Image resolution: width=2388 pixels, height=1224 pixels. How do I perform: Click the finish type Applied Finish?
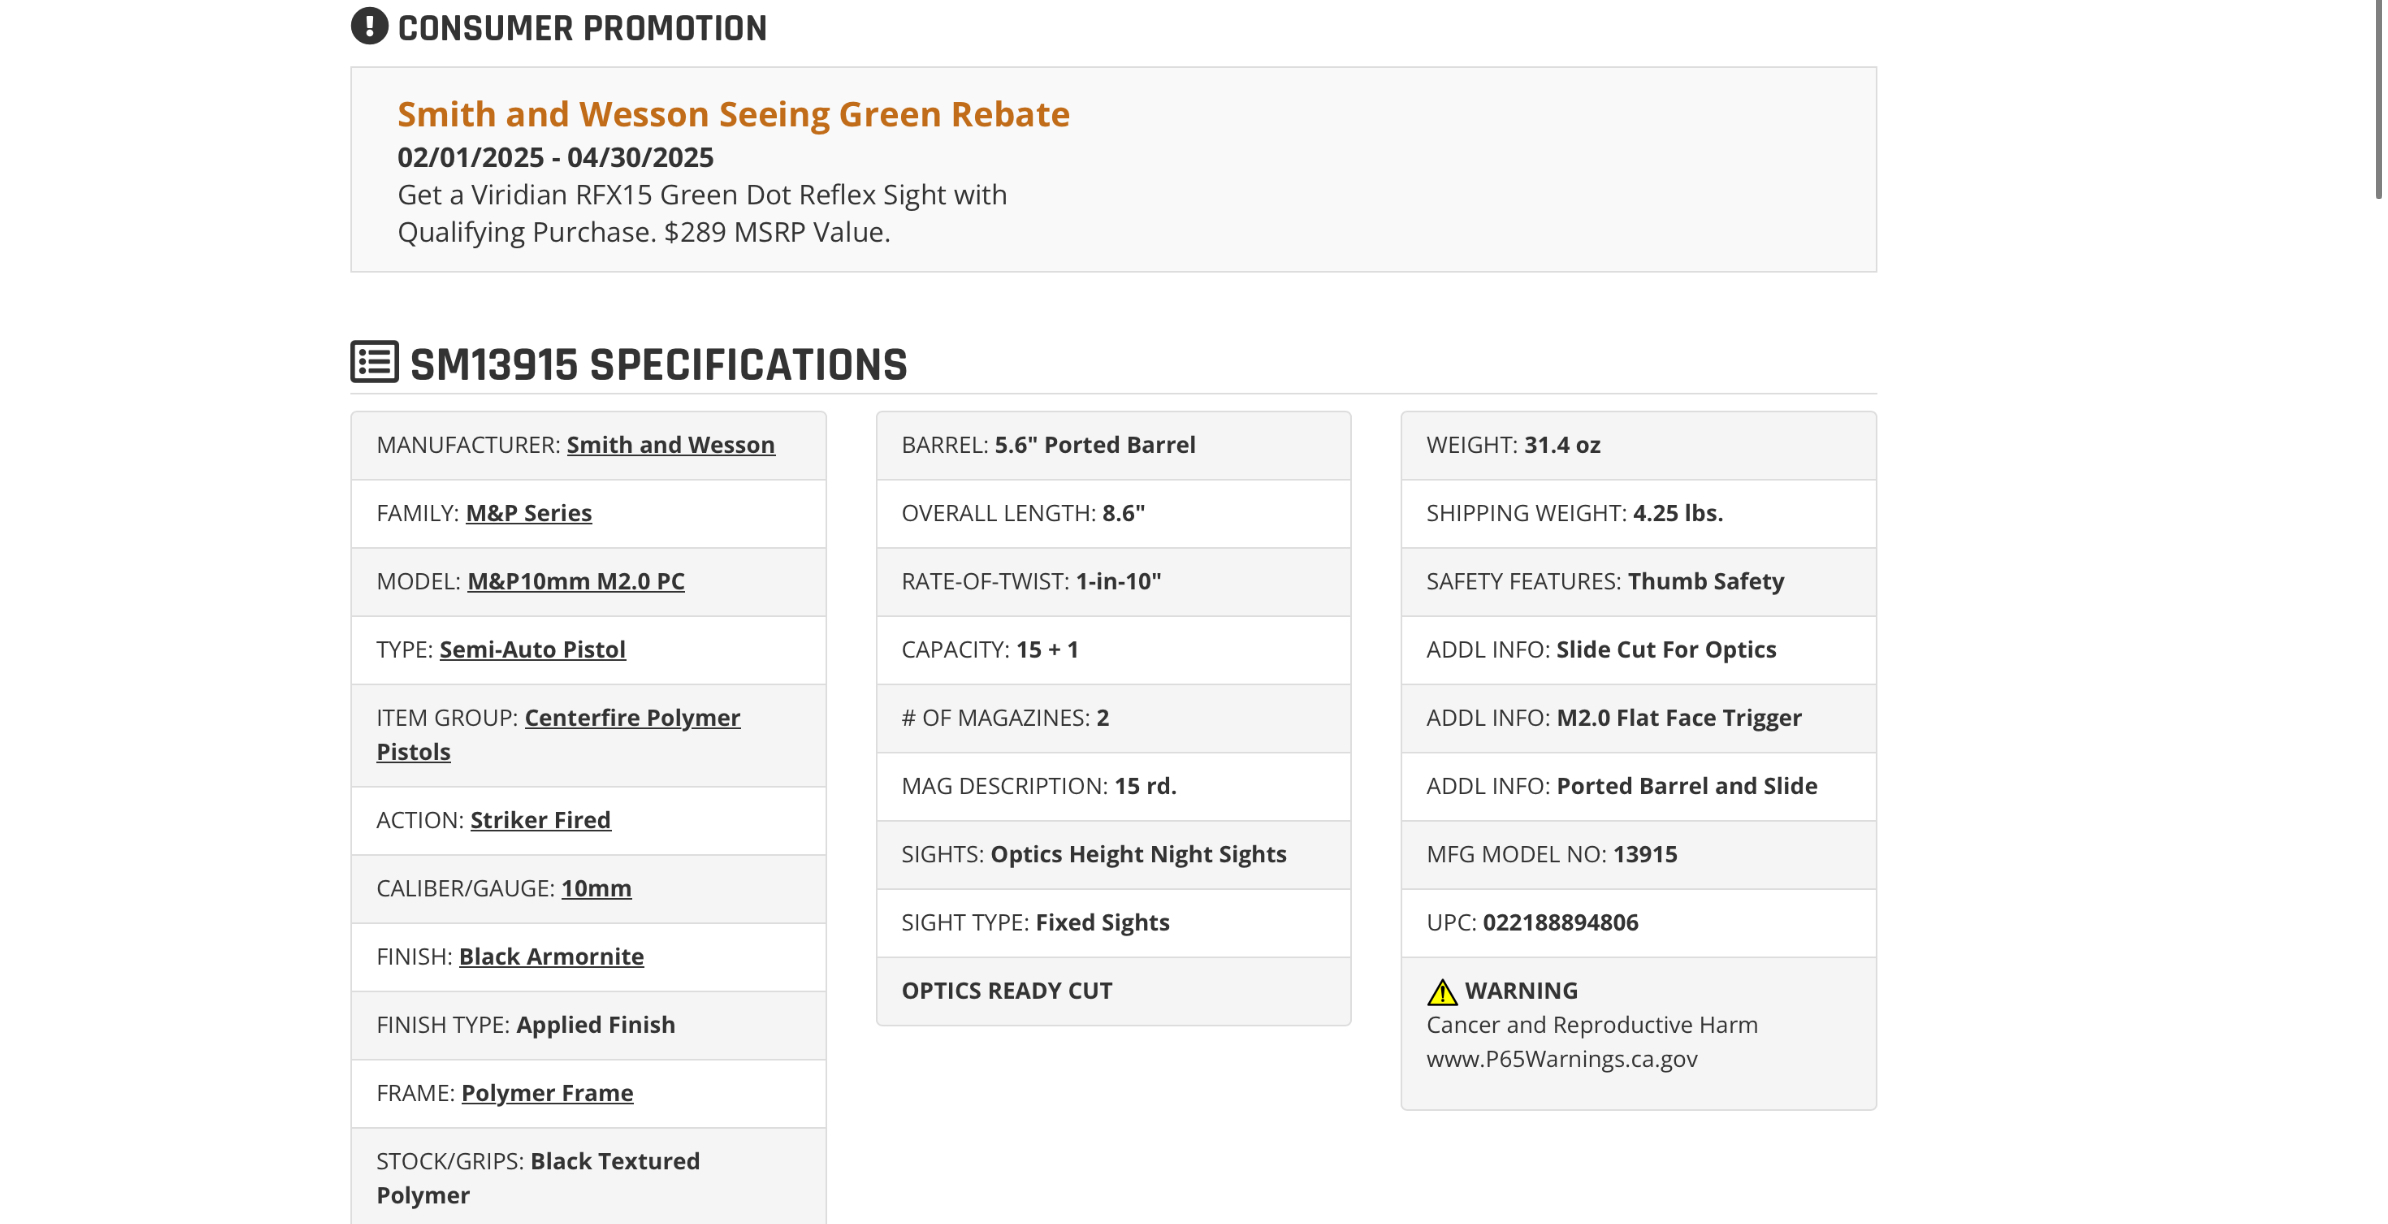click(x=595, y=1025)
